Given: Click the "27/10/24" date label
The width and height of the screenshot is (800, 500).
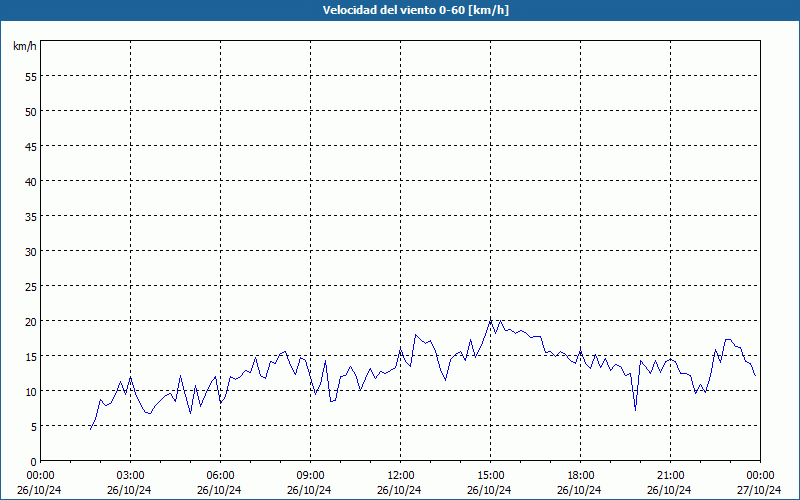Looking at the screenshot, I should coord(759,490).
